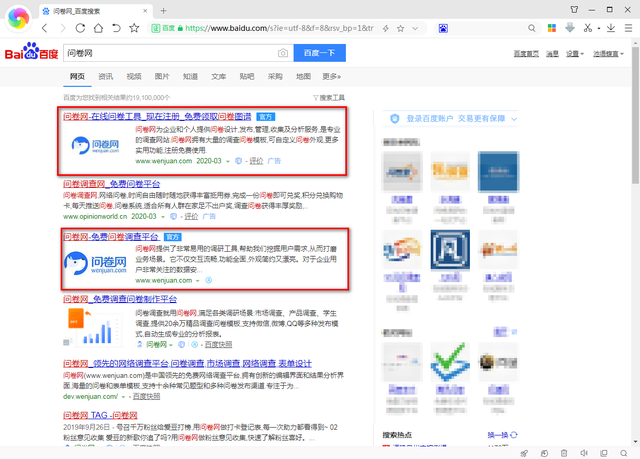Expand dropdown after www.opinionworld.cn 2020-03
This screenshot has width=640, height=459.
pyautogui.click(x=163, y=217)
